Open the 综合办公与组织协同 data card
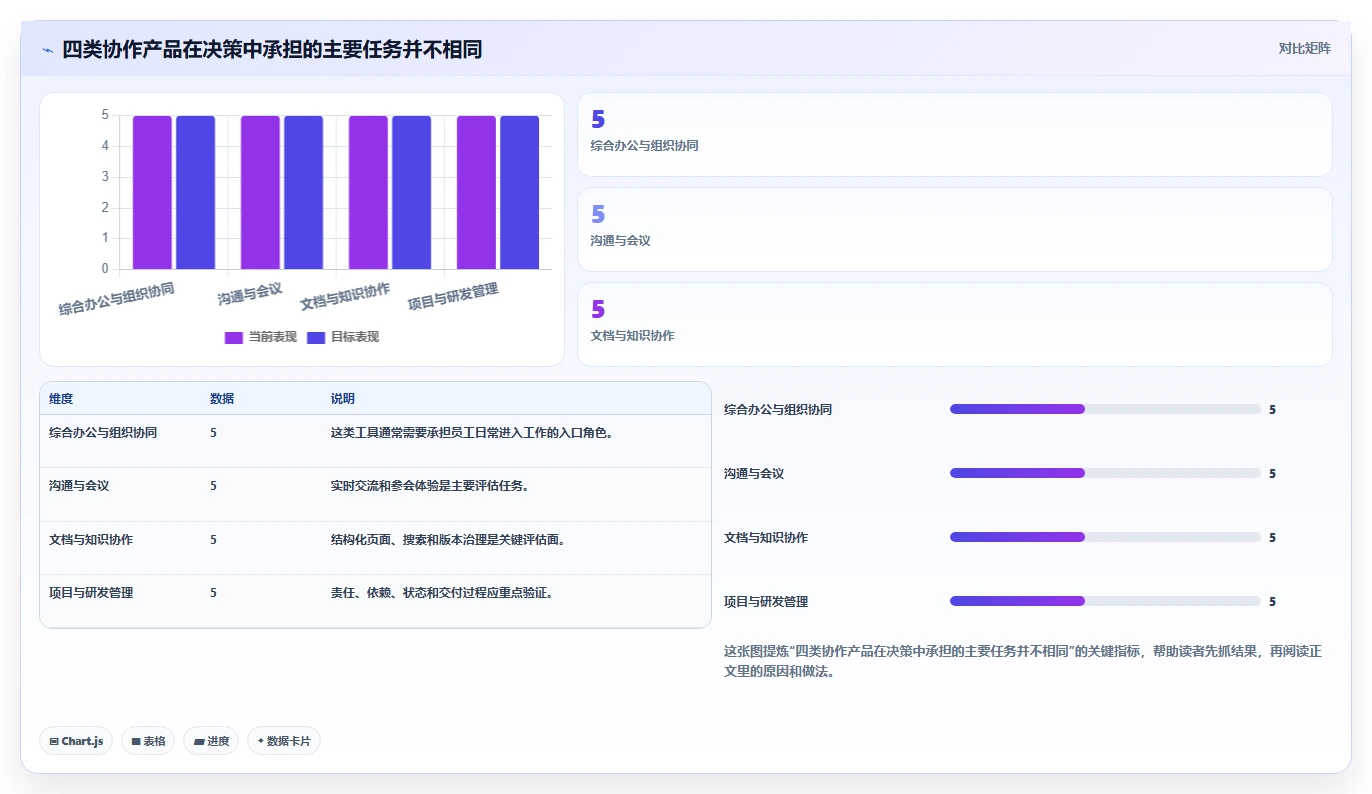The height and width of the screenshot is (794, 1372). pos(955,135)
